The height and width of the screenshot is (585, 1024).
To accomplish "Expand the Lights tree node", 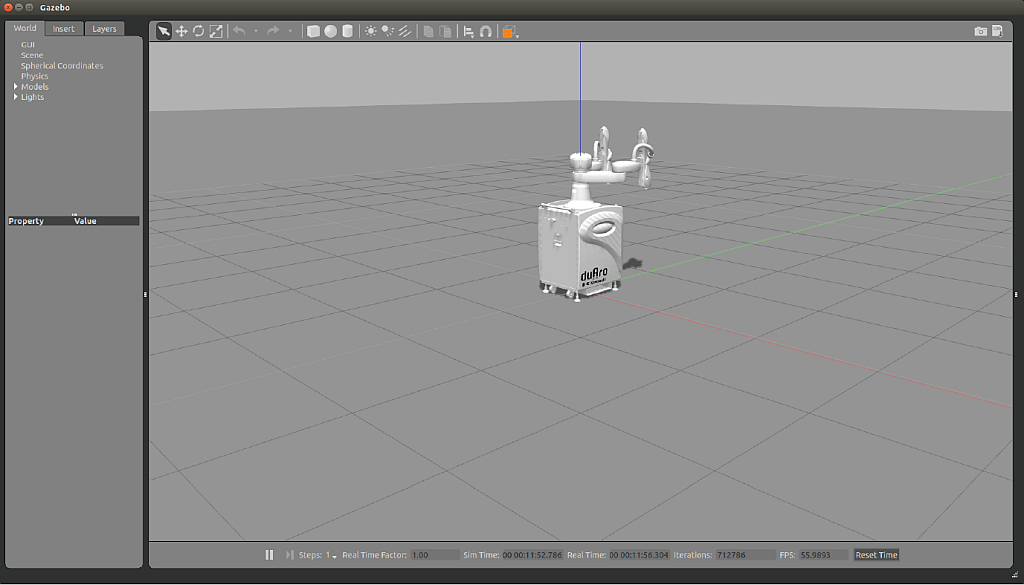I will point(15,97).
